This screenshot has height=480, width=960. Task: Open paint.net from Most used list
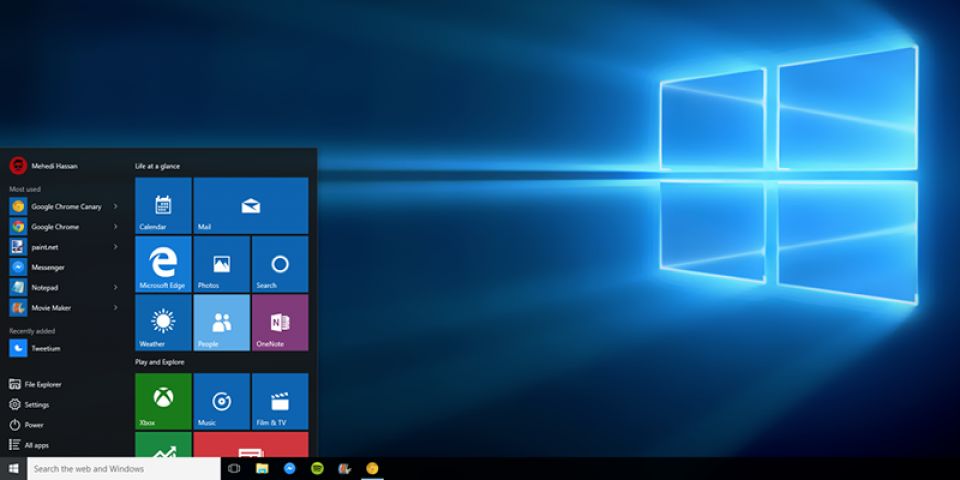64,247
